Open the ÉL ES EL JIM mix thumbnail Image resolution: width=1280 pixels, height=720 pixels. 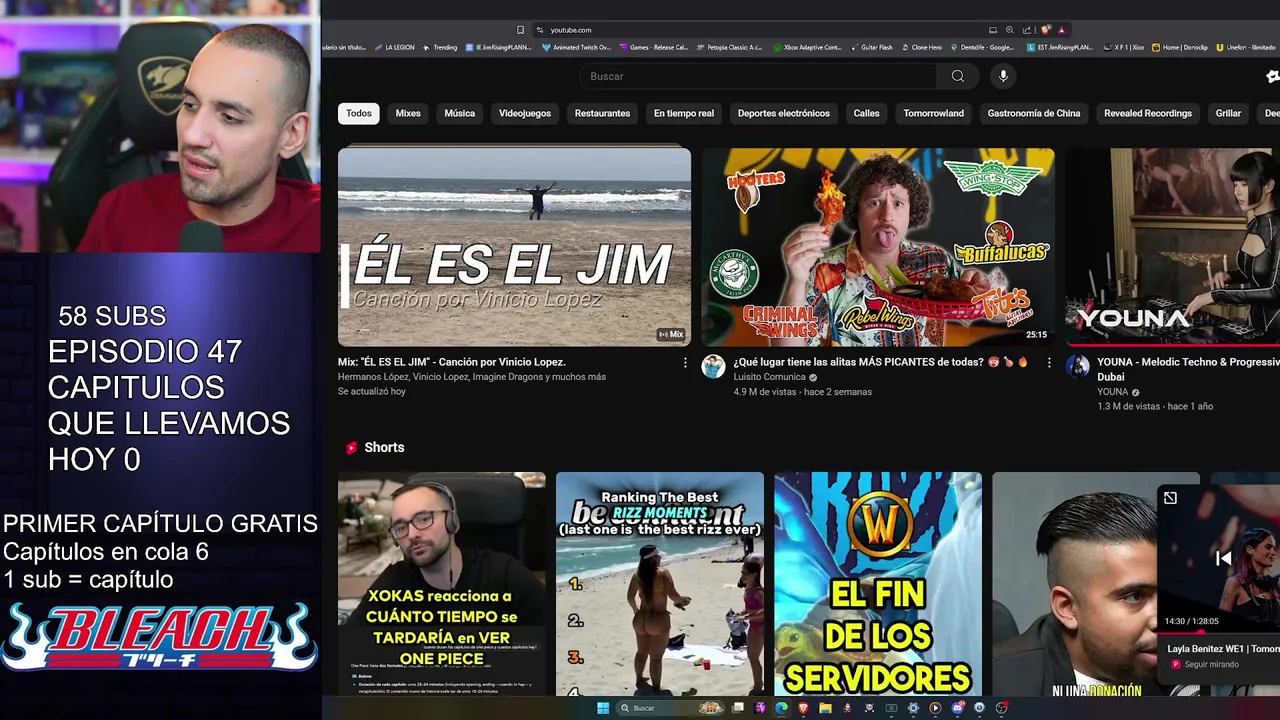514,247
